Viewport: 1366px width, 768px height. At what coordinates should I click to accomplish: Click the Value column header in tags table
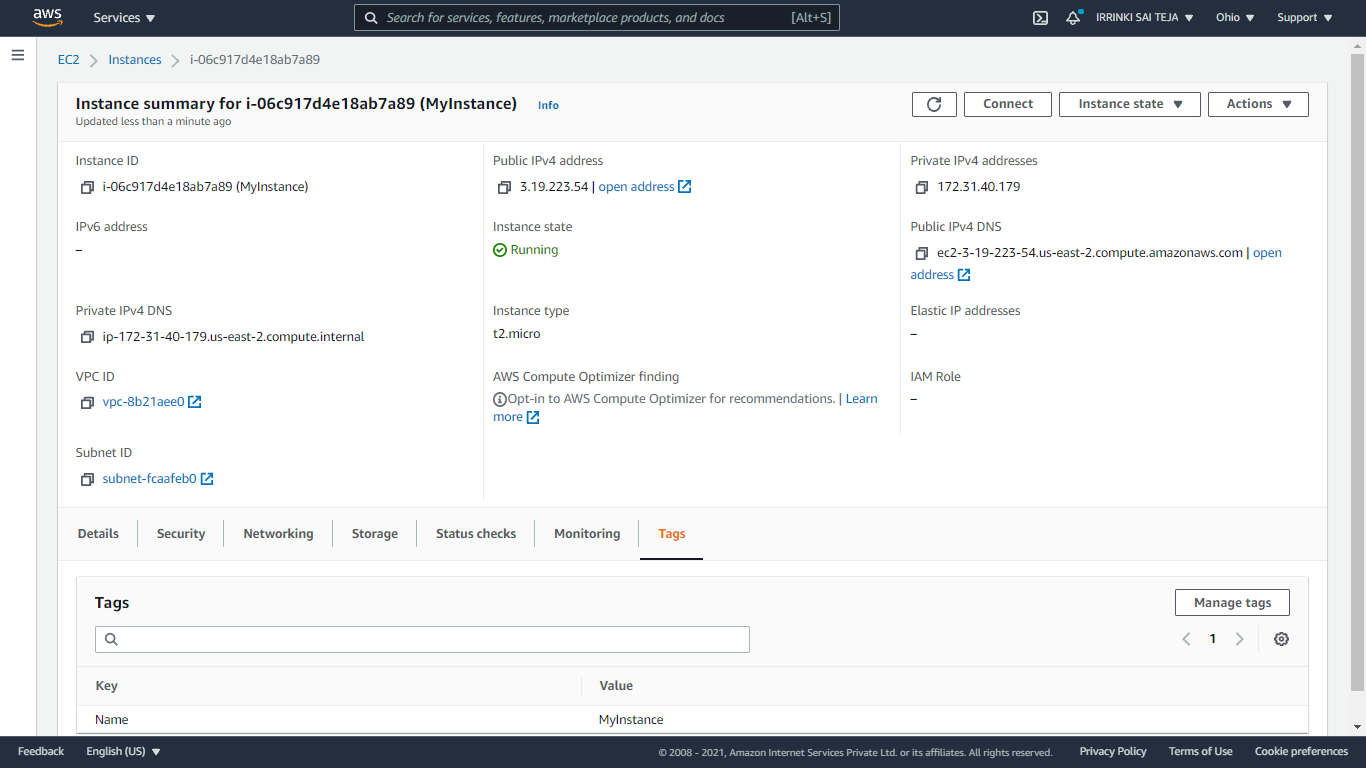tap(616, 686)
